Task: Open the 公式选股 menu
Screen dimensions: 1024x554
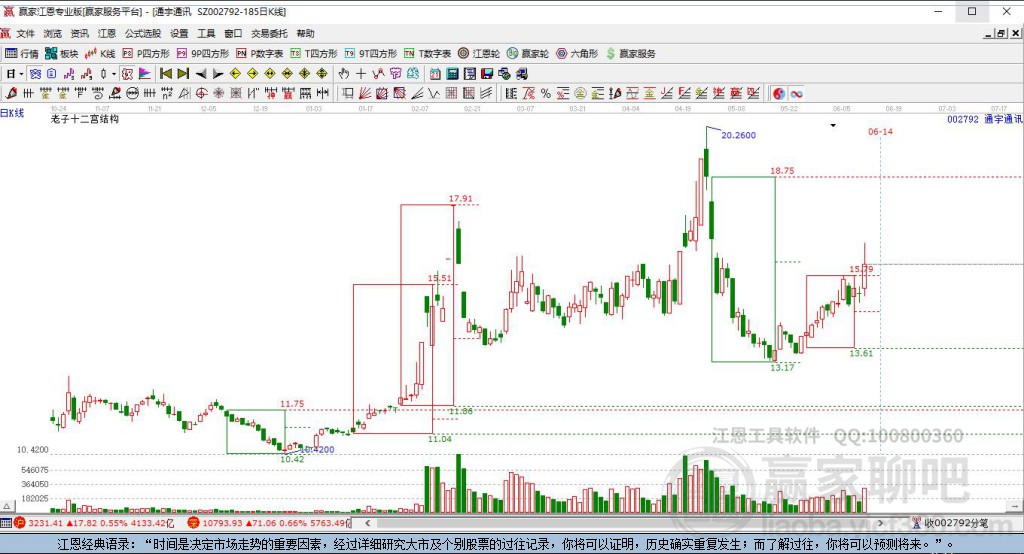Action: pos(144,33)
